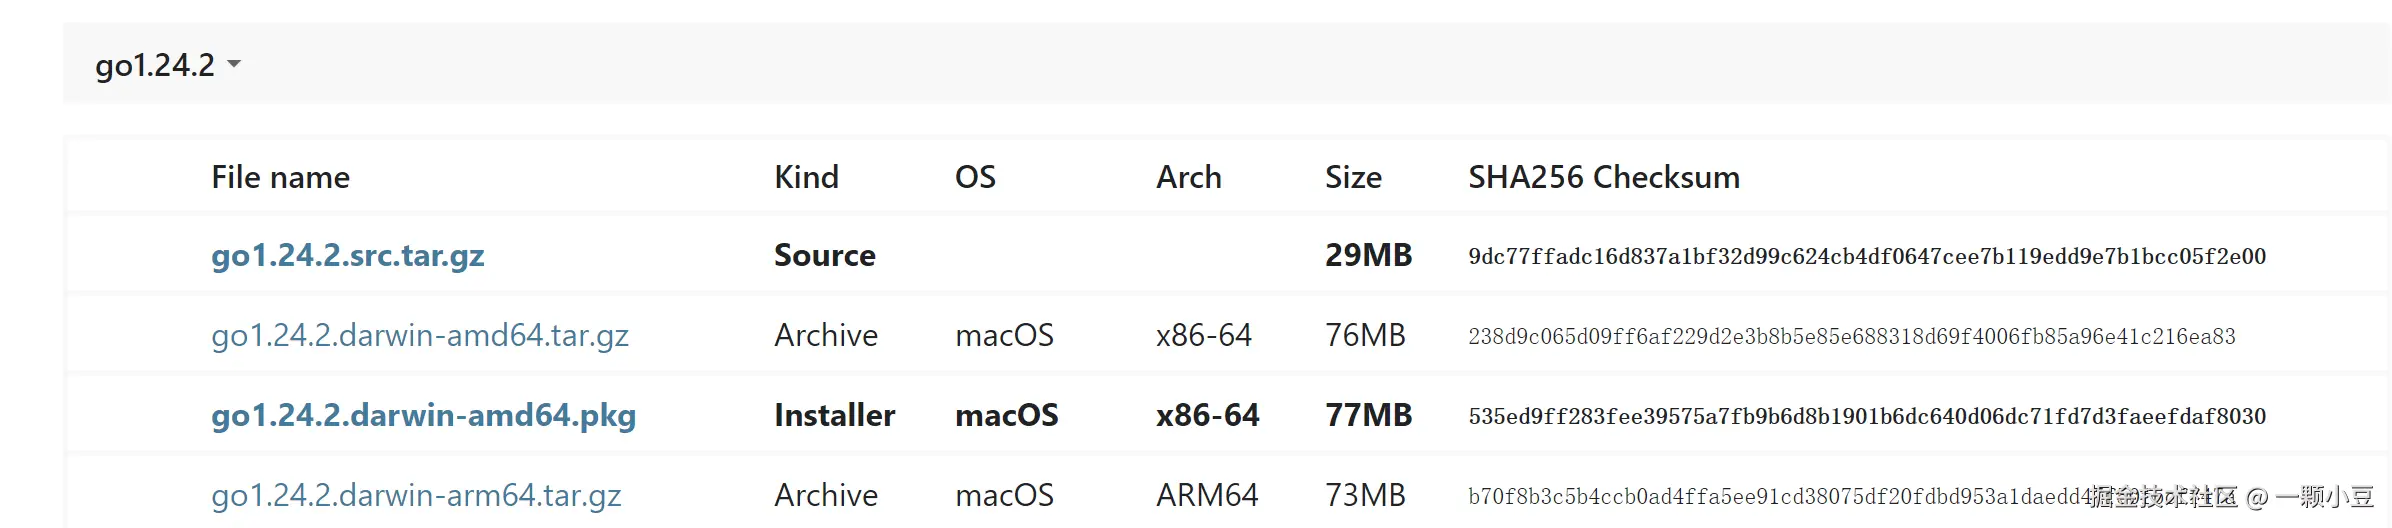Collapse the go1.24.2 version section
The height and width of the screenshot is (528, 2392).
click(155, 65)
